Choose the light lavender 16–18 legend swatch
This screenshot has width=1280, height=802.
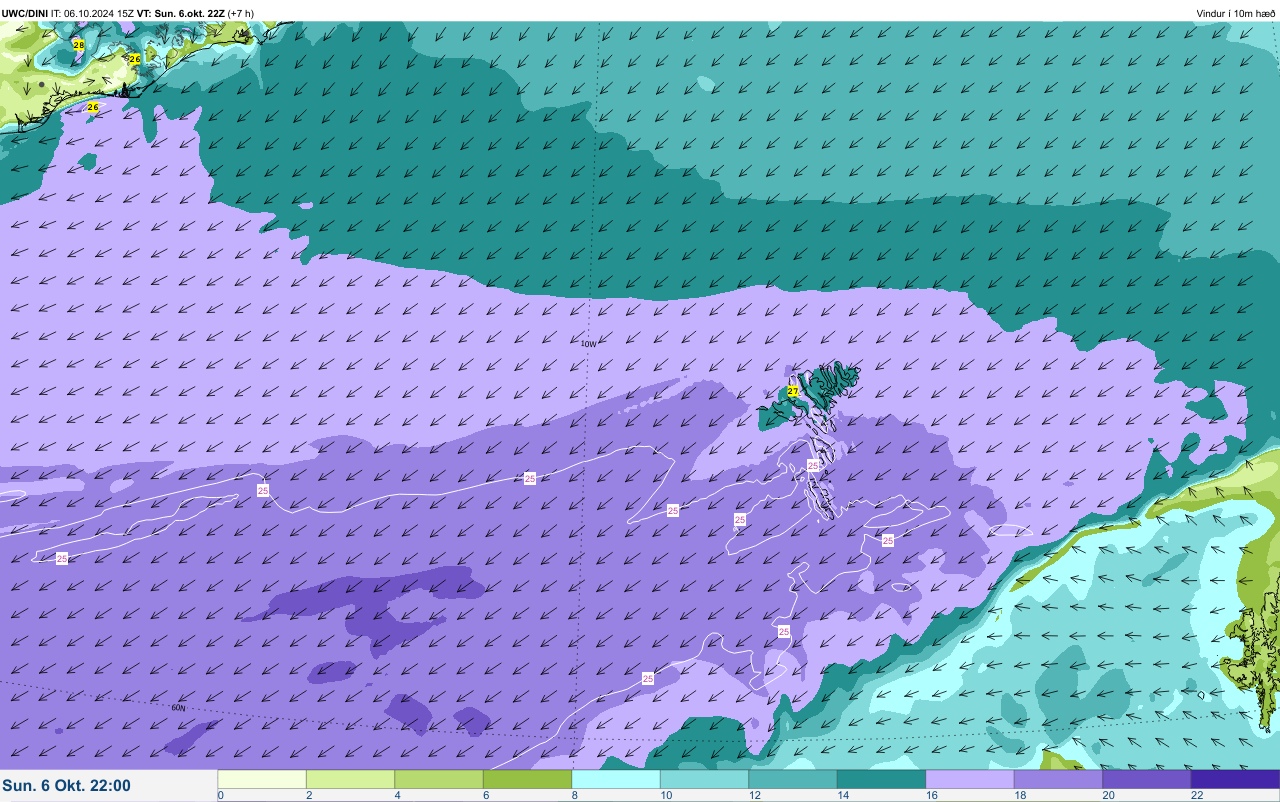(970, 779)
